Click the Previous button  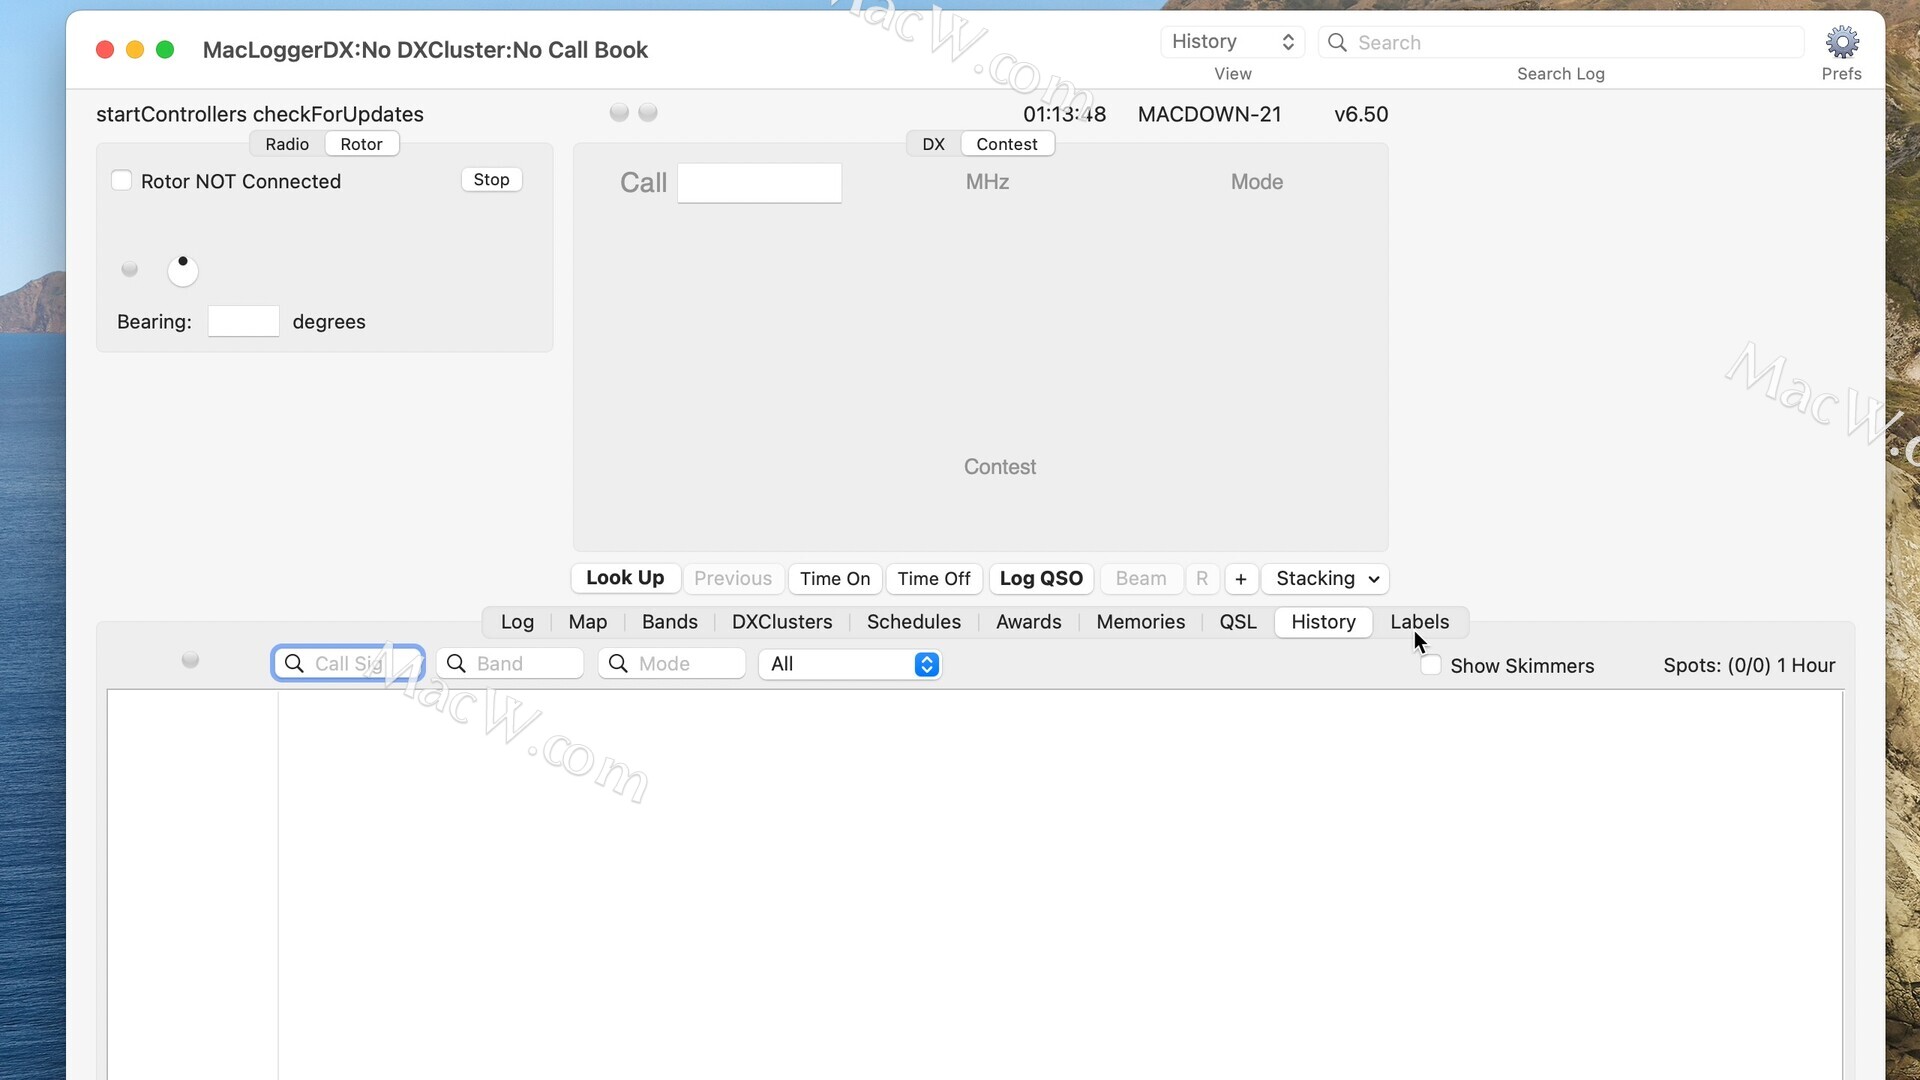point(733,579)
